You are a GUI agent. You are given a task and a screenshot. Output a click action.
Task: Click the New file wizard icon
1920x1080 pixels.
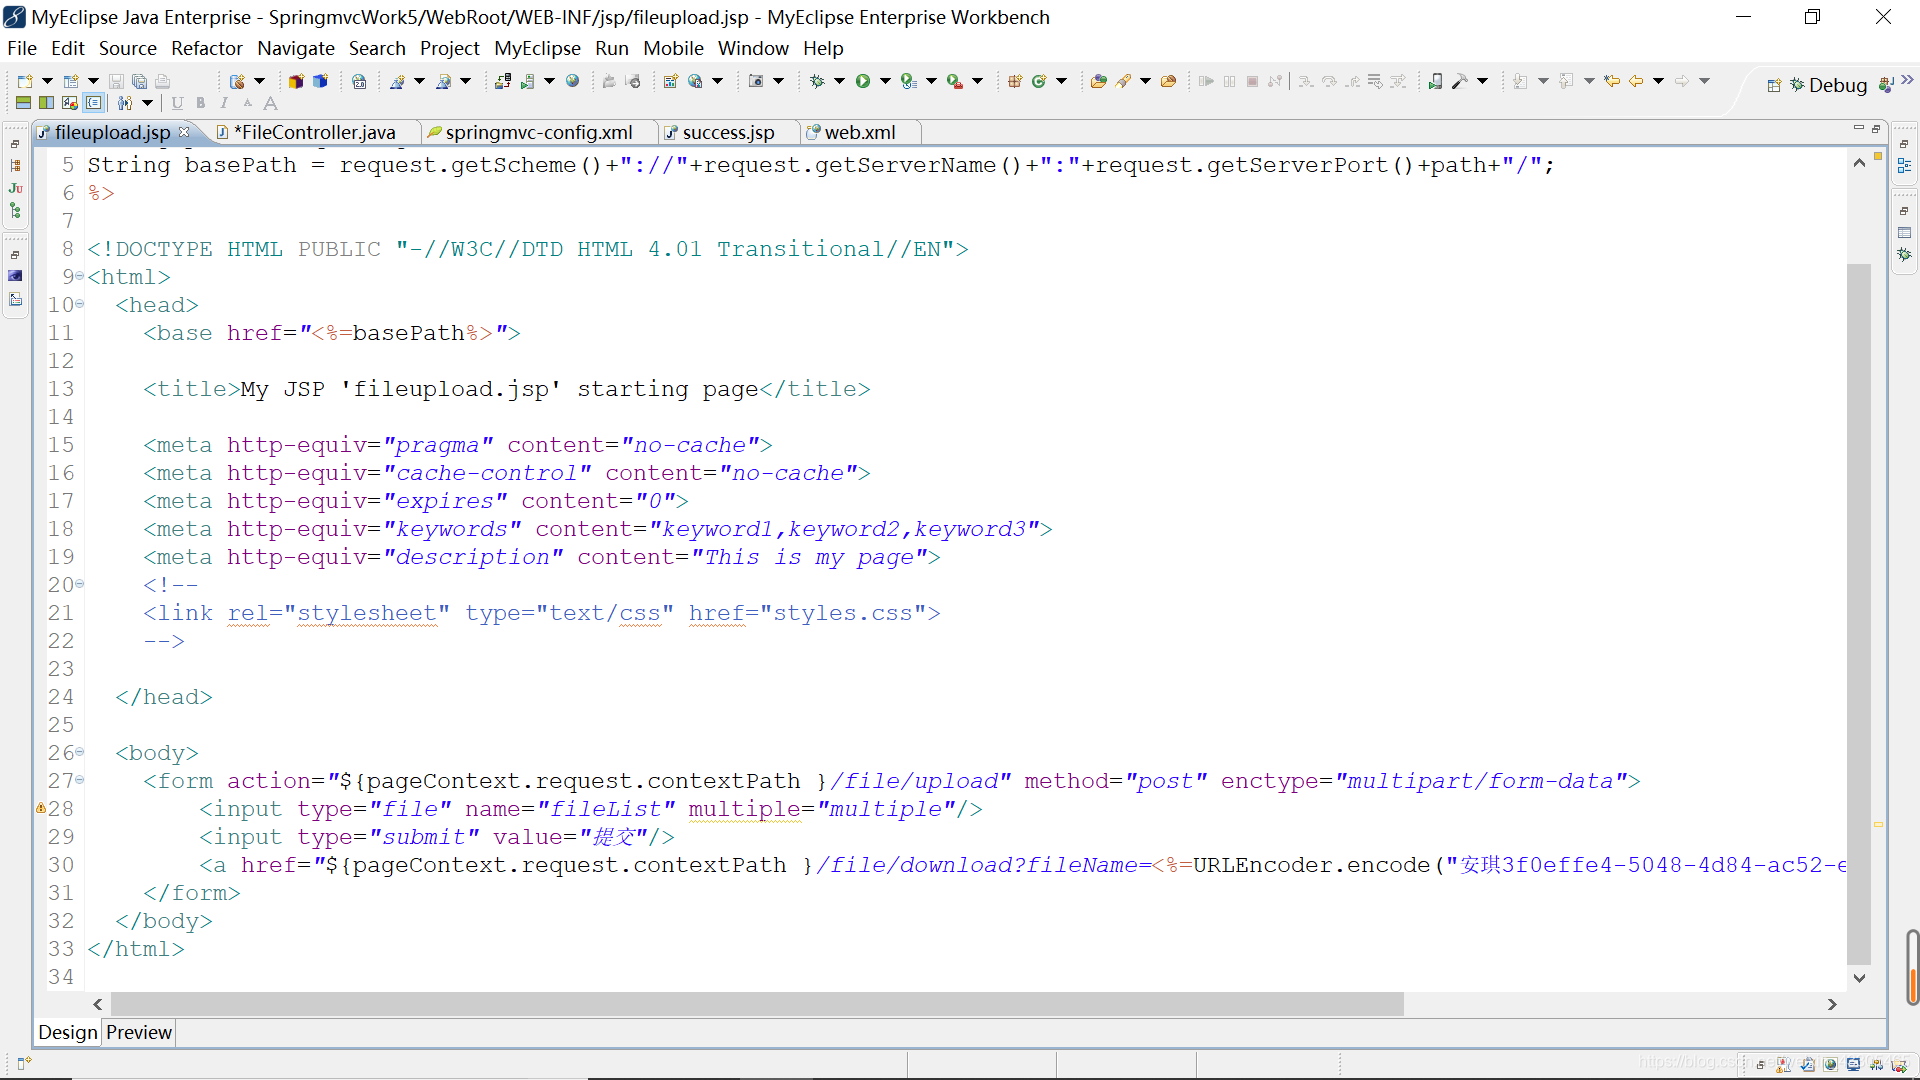coord(24,81)
